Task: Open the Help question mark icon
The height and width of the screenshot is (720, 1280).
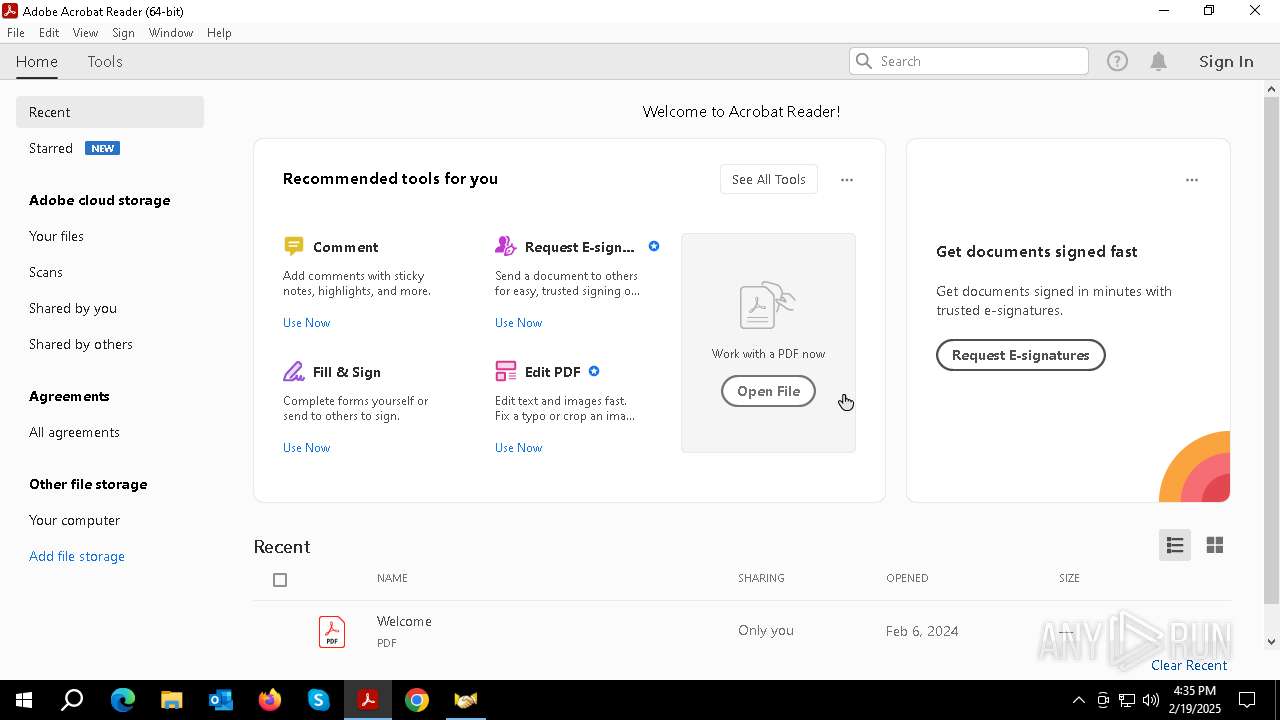Action: [x=1117, y=61]
